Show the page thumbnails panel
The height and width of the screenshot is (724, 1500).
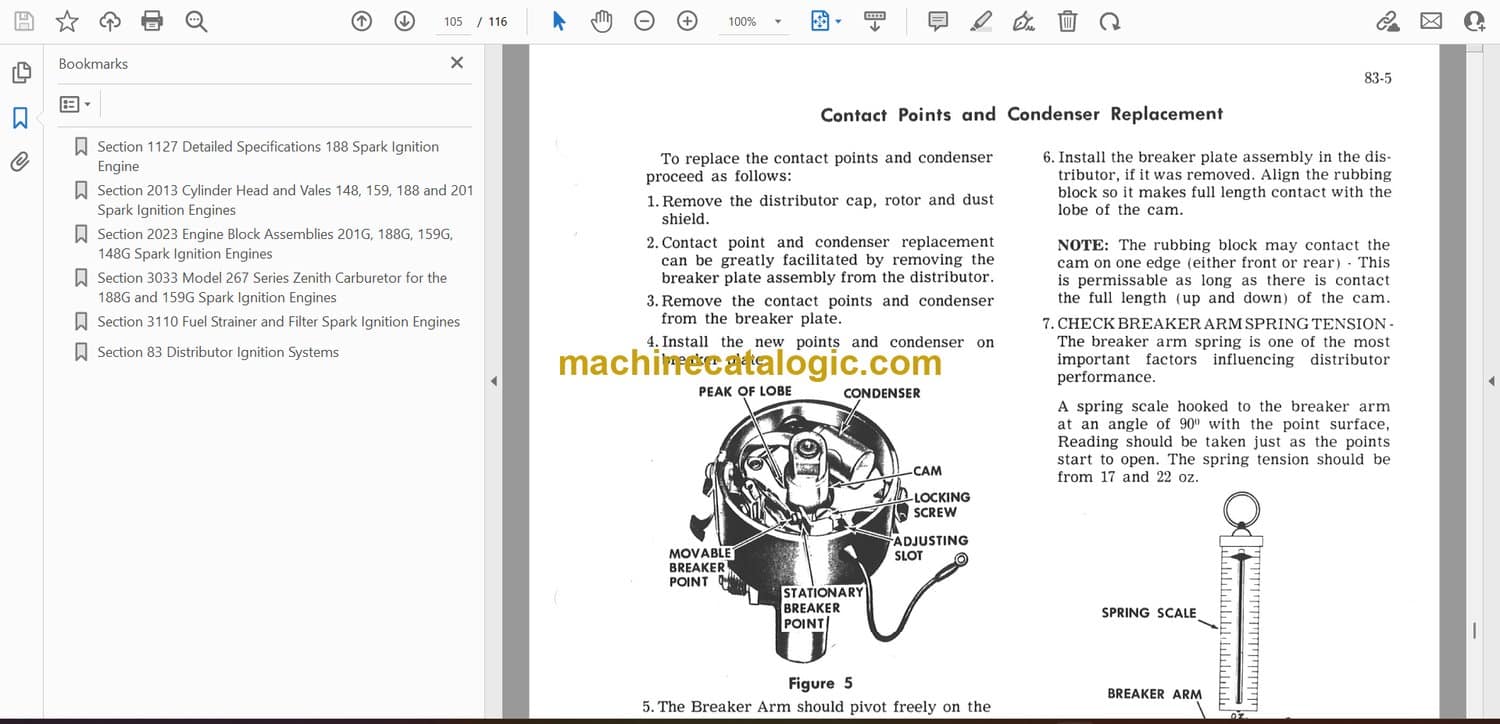pos(21,73)
